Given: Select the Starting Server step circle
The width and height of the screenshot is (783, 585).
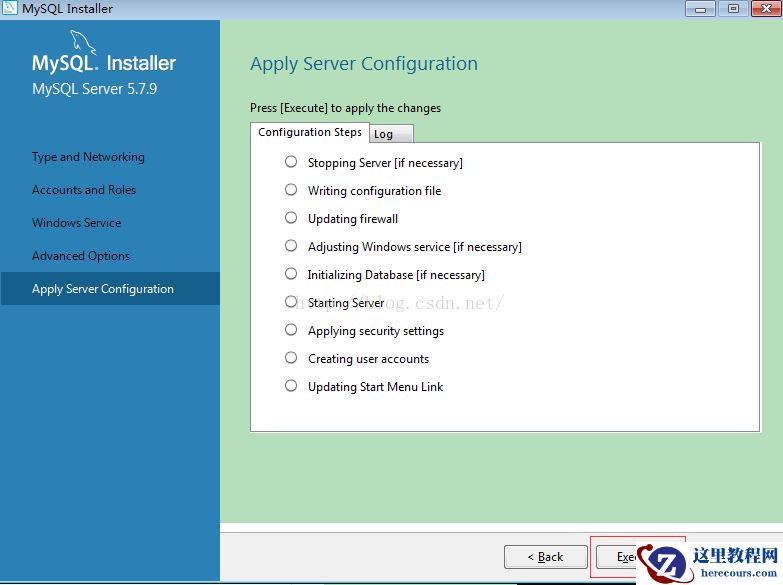Looking at the screenshot, I should [x=291, y=302].
